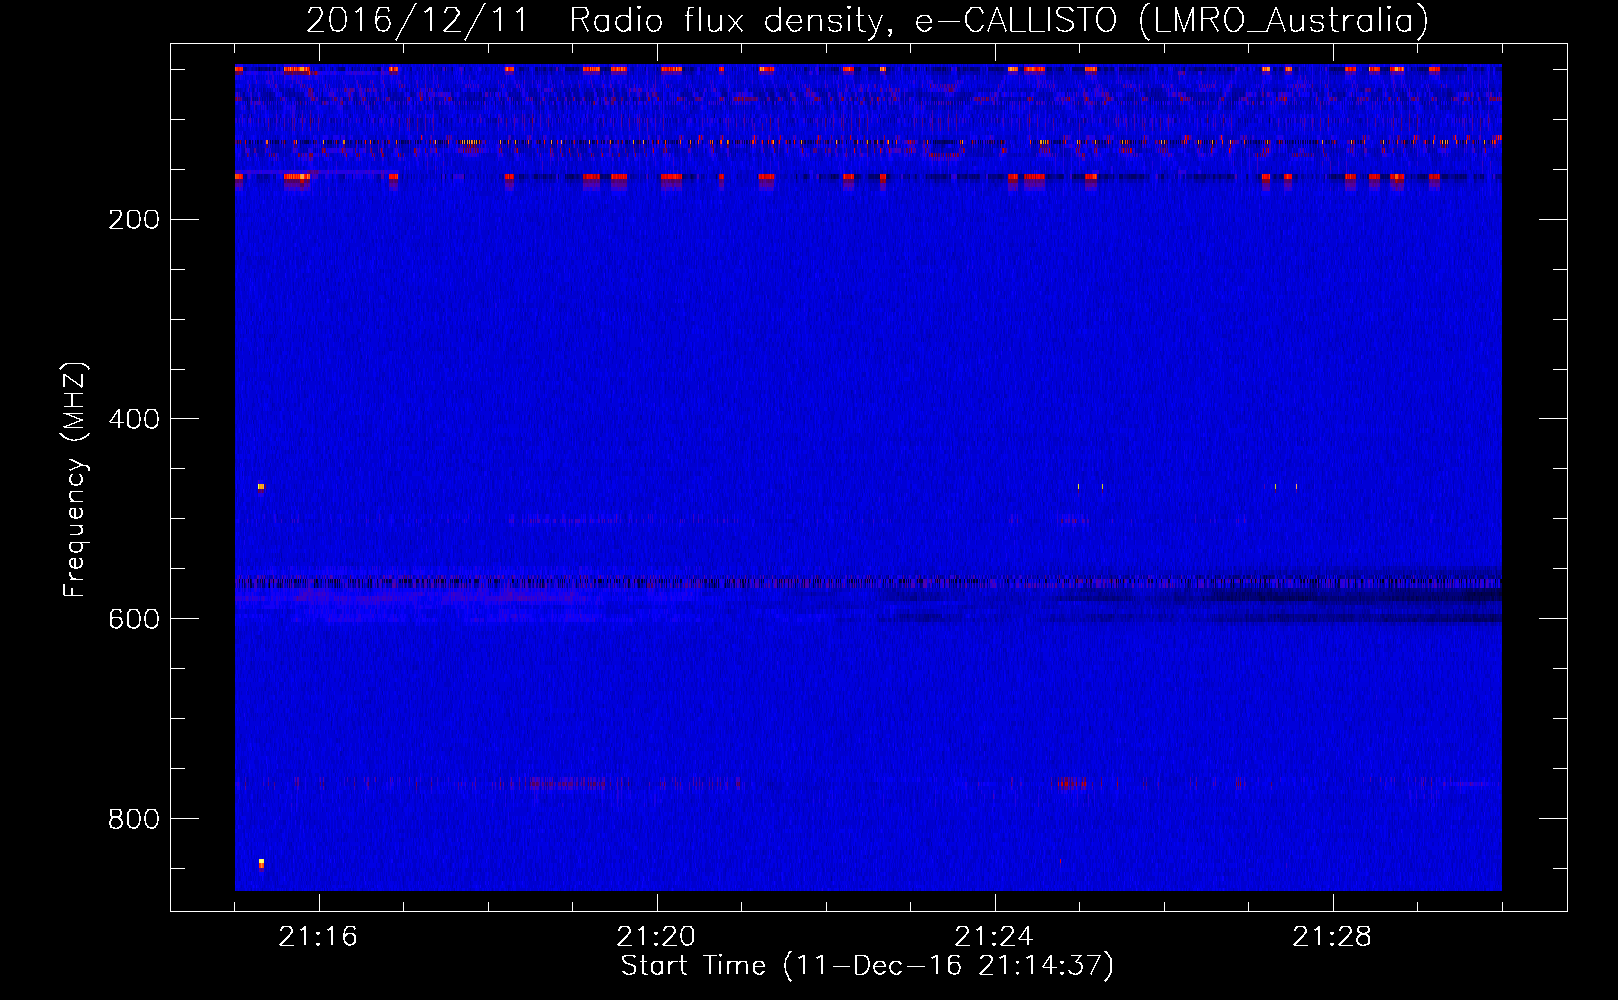
Task: Click the "Start Time (11-Dec-16 21:14:37)" axis label
Action: tap(867, 966)
